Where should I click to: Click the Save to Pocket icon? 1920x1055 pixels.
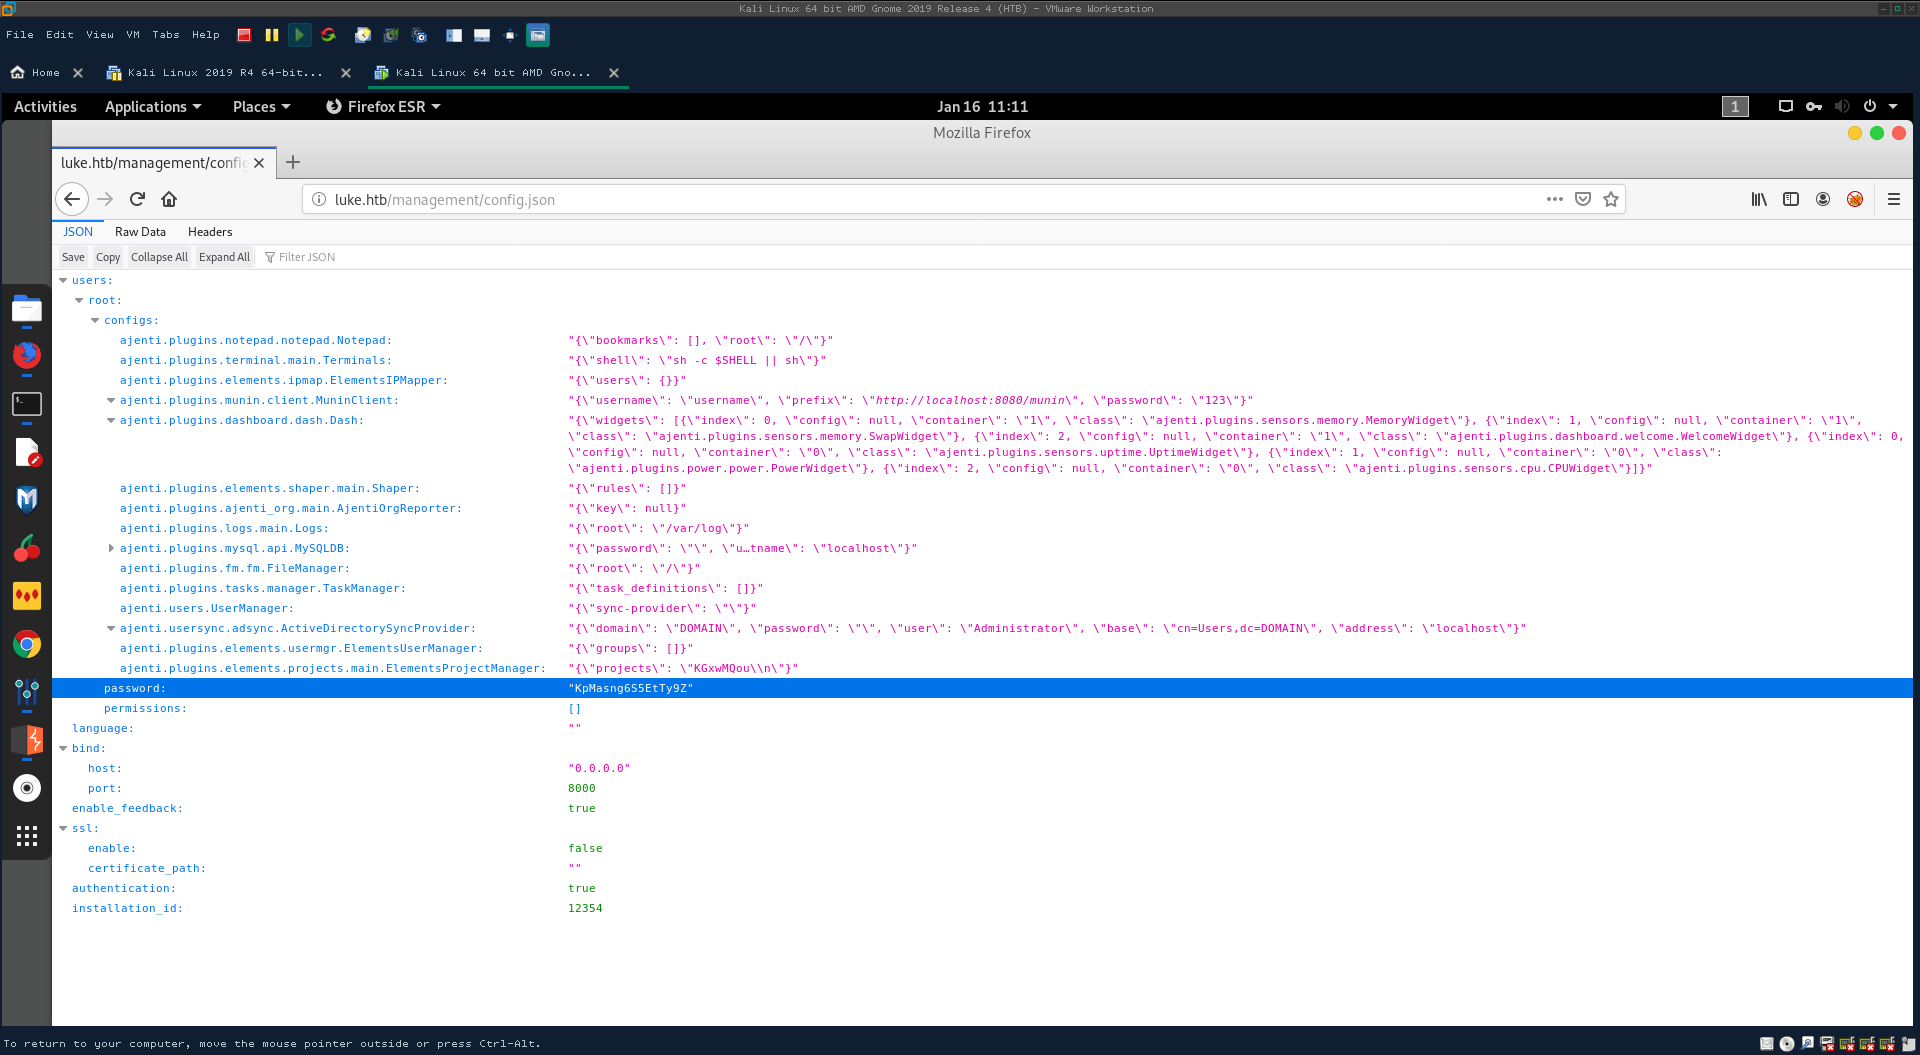(x=1583, y=199)
